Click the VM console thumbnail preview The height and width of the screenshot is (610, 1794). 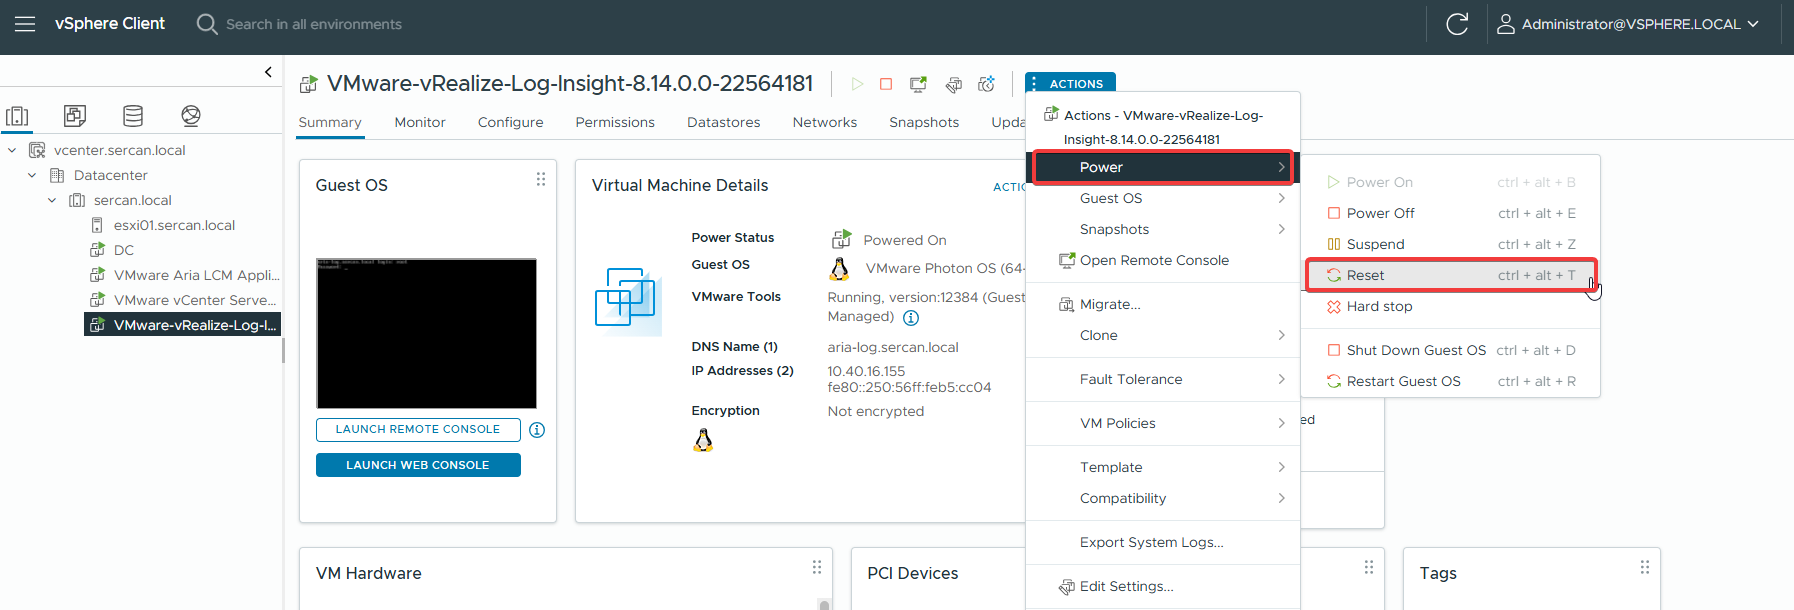point(427,333)
